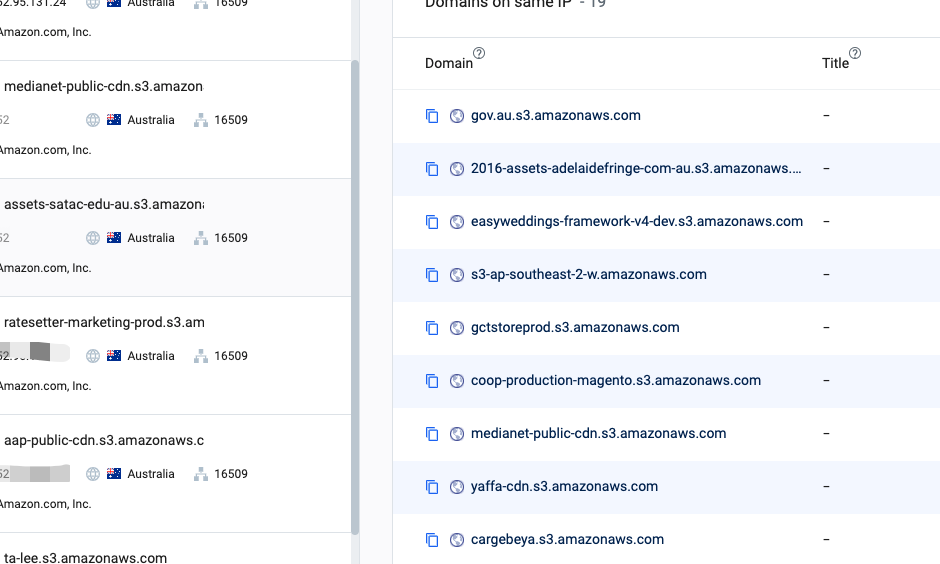940x564 pixels.
Task: Click the Domain column help icon
Action: pyautogui.click(x=479, y=53)
